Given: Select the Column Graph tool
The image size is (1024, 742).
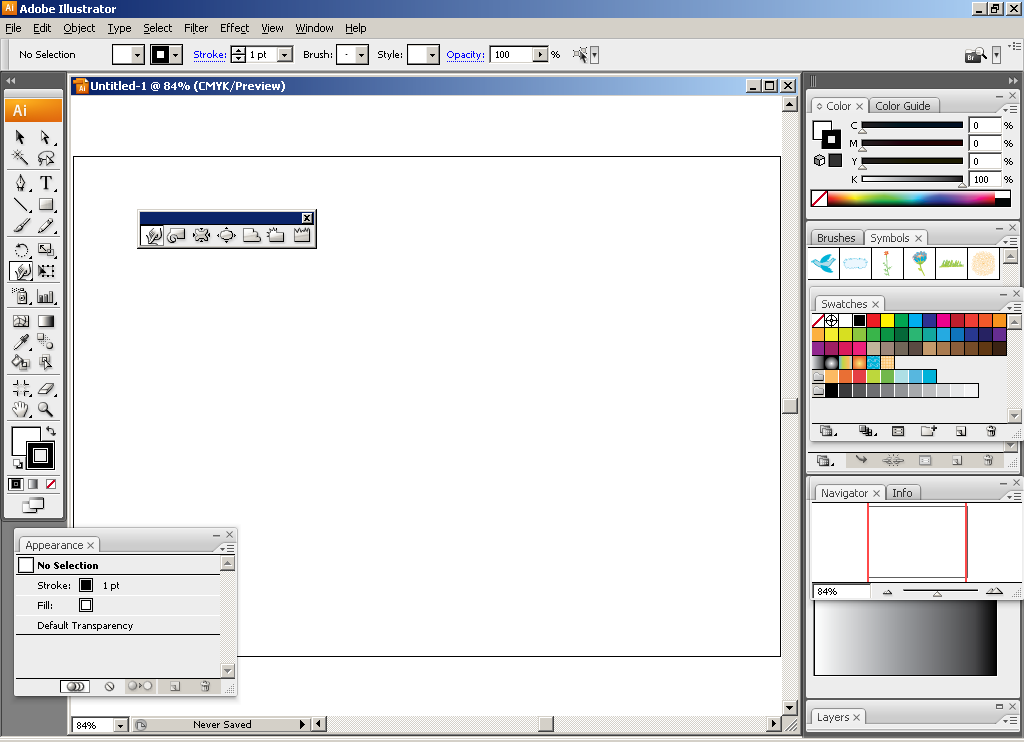Looking at the screenshot, I should coord(45,297).
